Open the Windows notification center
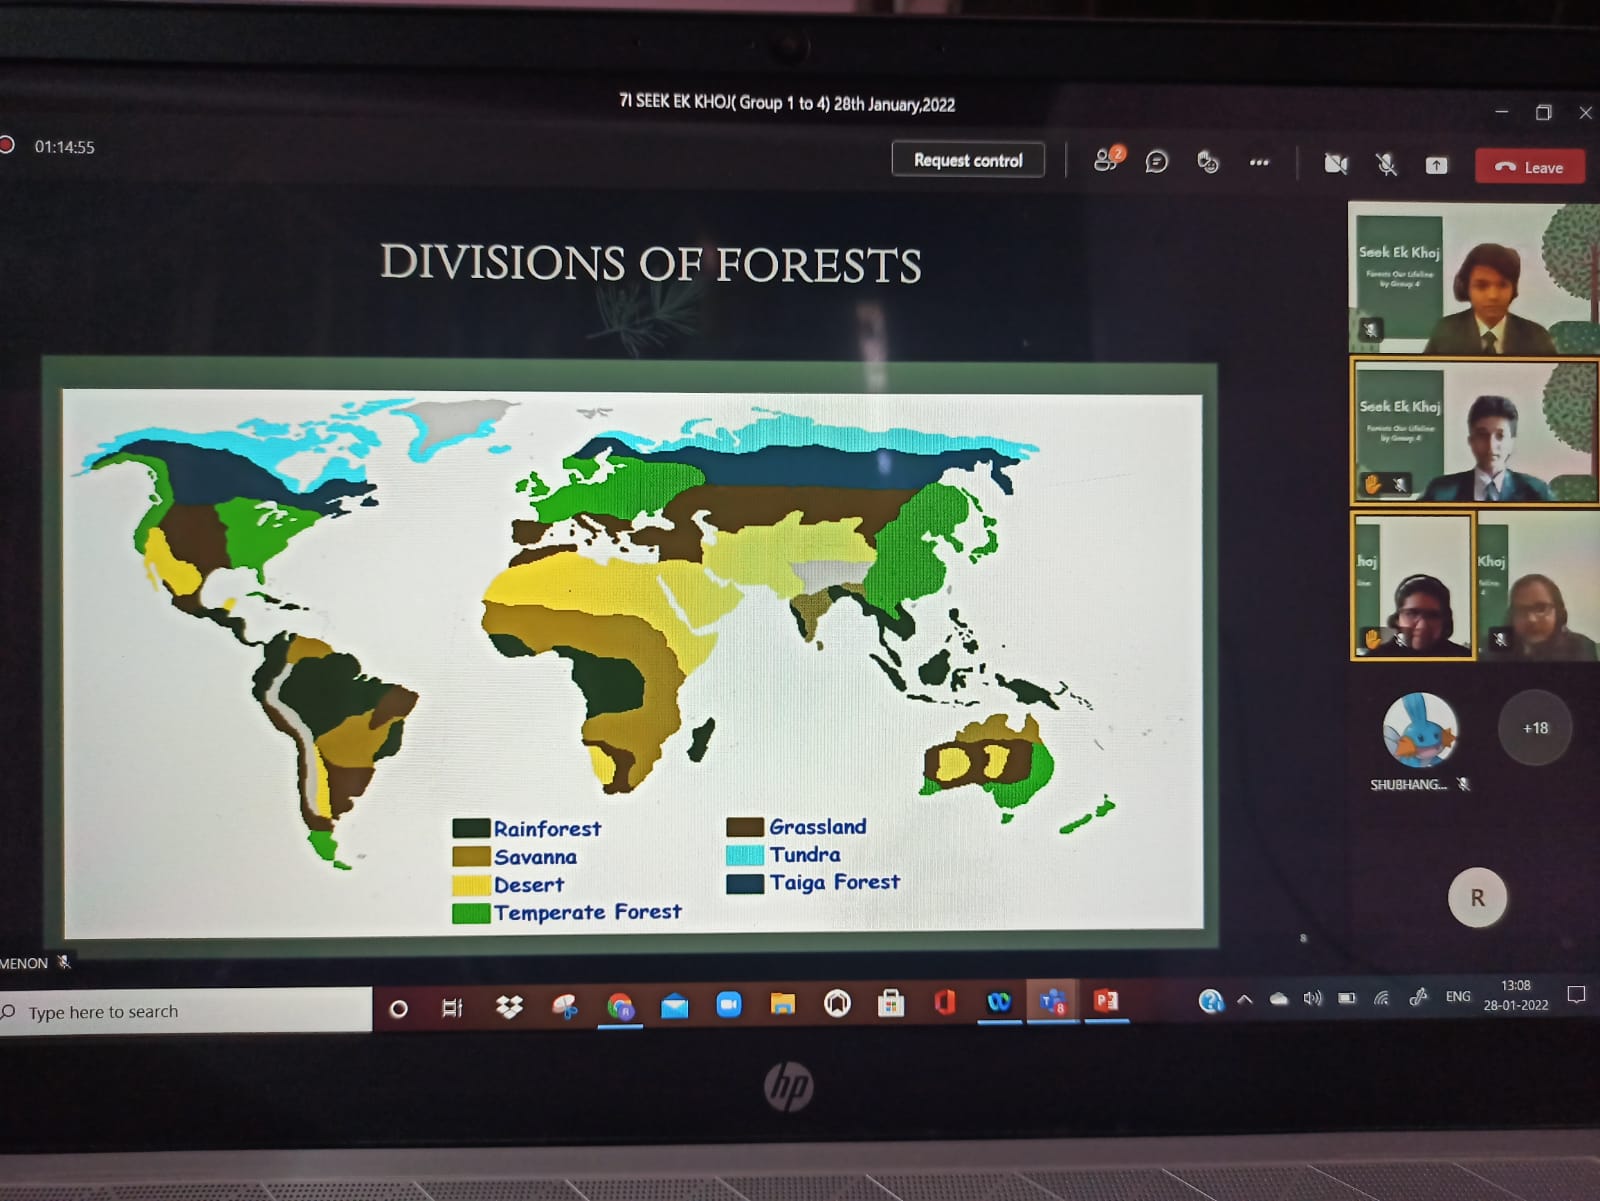 coord(1576,994)
